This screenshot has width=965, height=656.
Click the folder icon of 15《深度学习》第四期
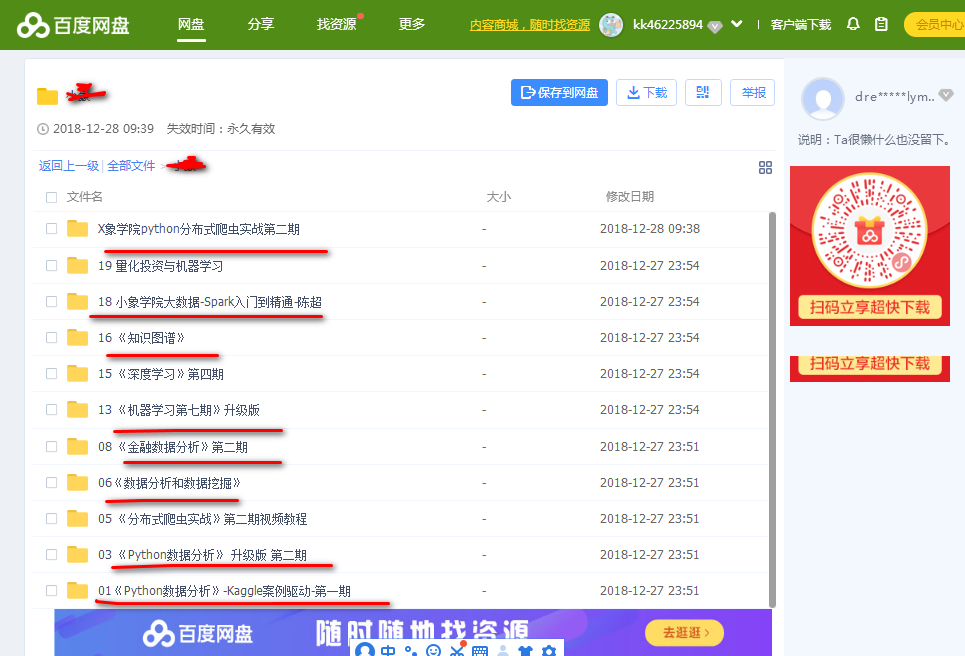tap(78, 374)
